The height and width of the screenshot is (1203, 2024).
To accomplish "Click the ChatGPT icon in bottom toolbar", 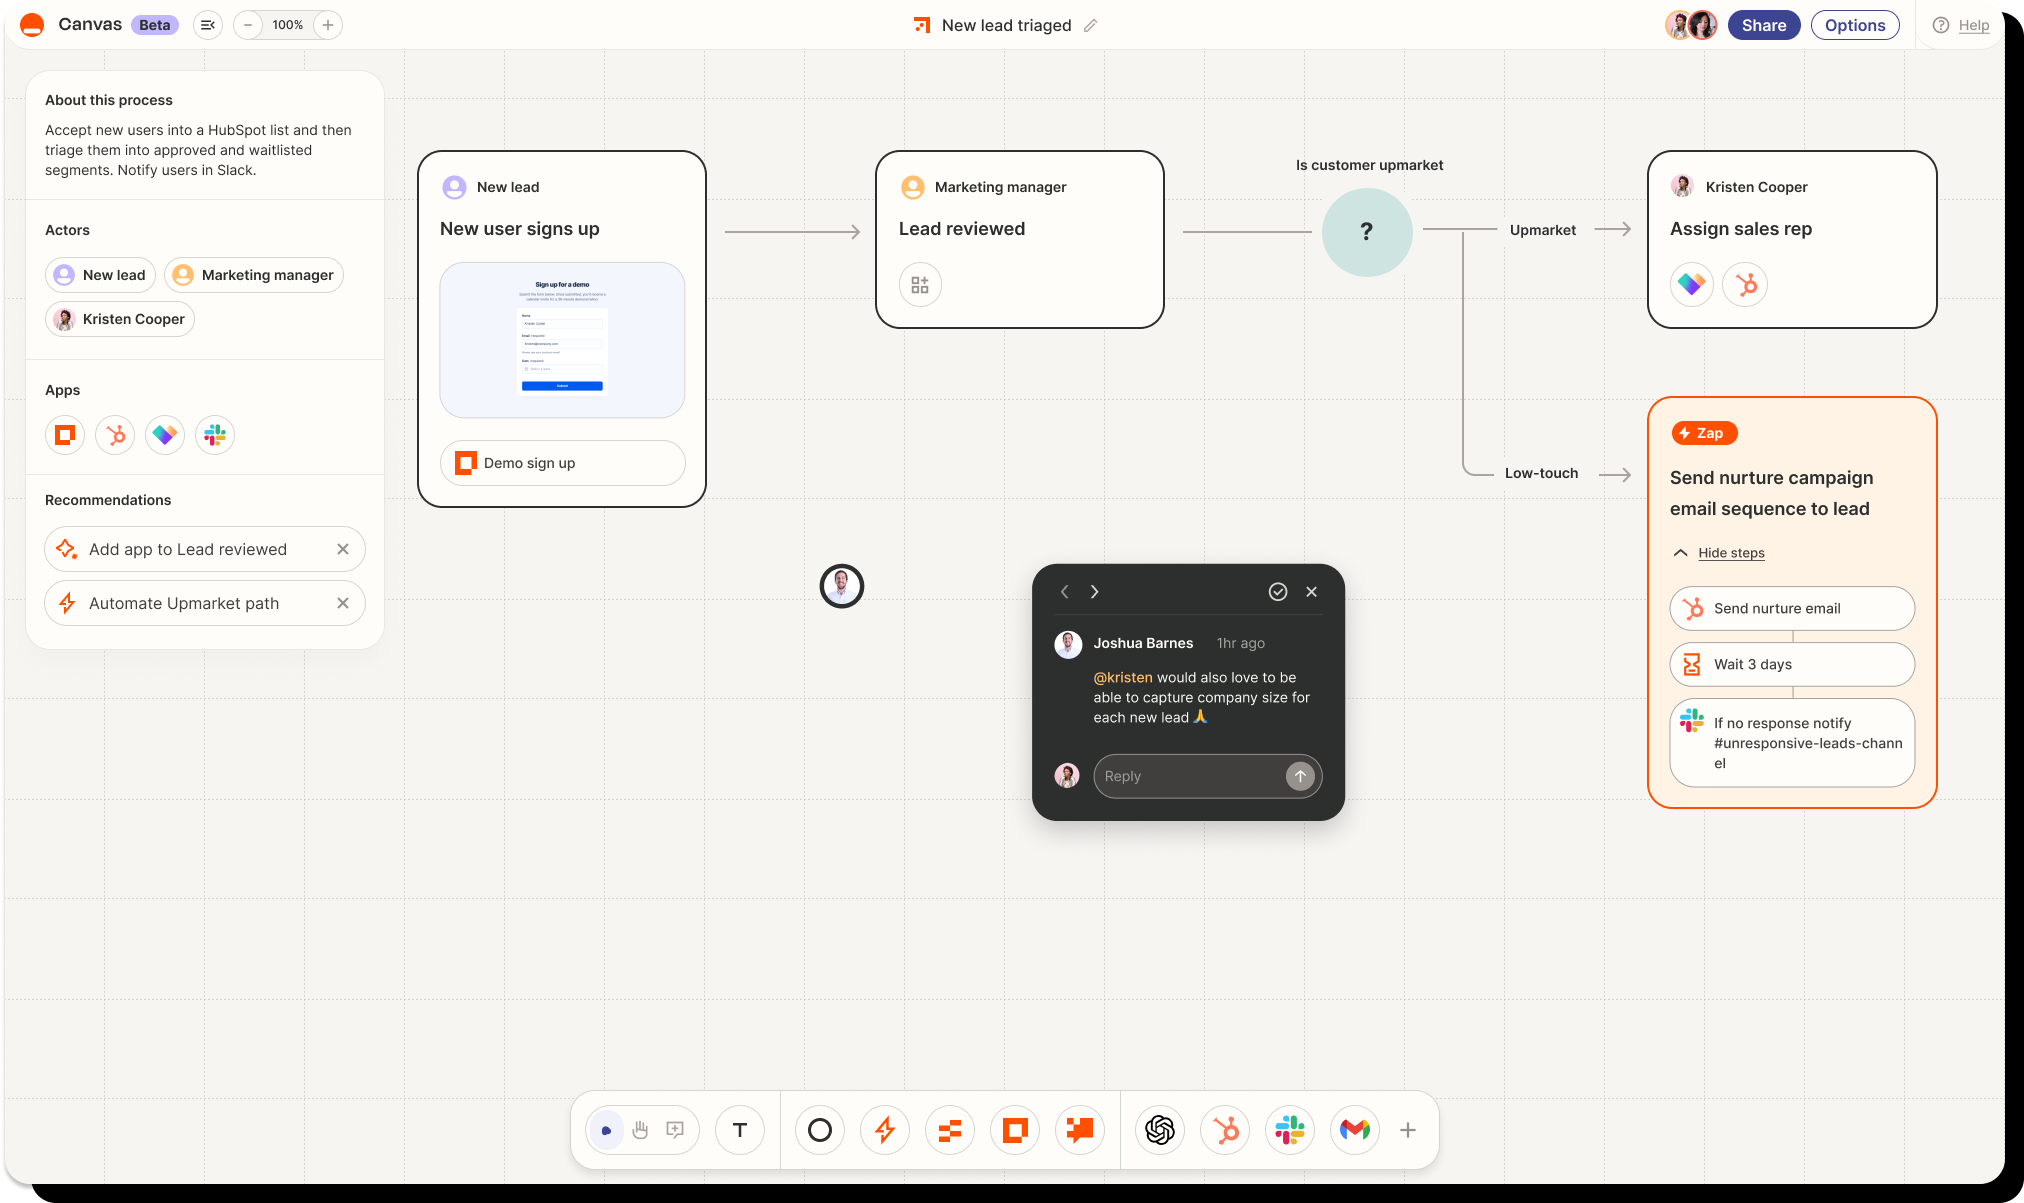I will pos(1161,1130).
